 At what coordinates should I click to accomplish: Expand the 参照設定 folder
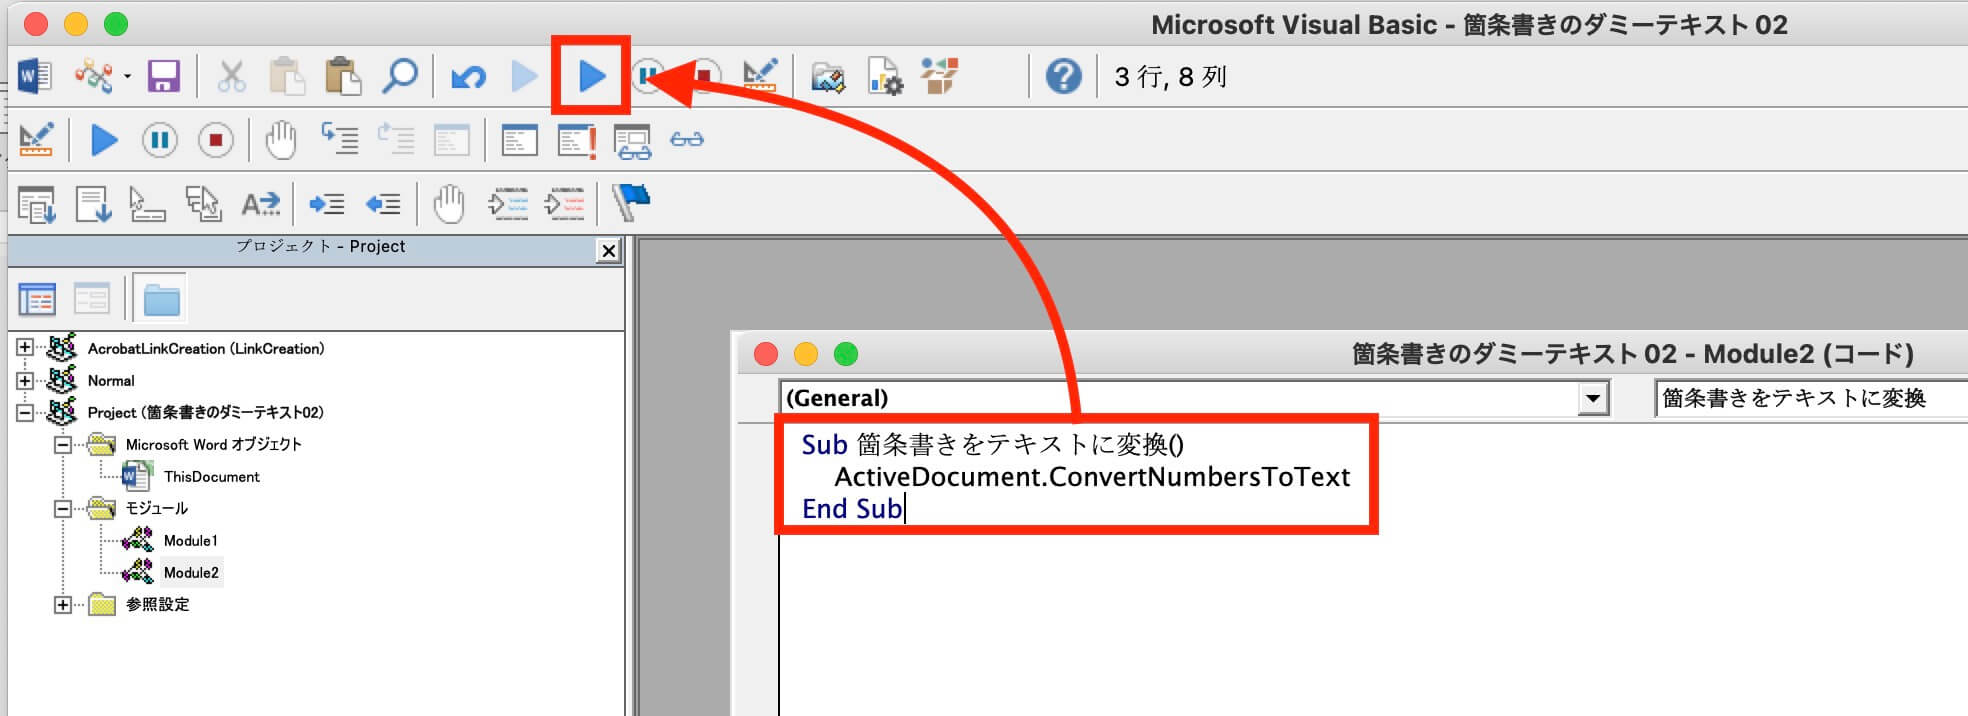(x=63, y=604)
